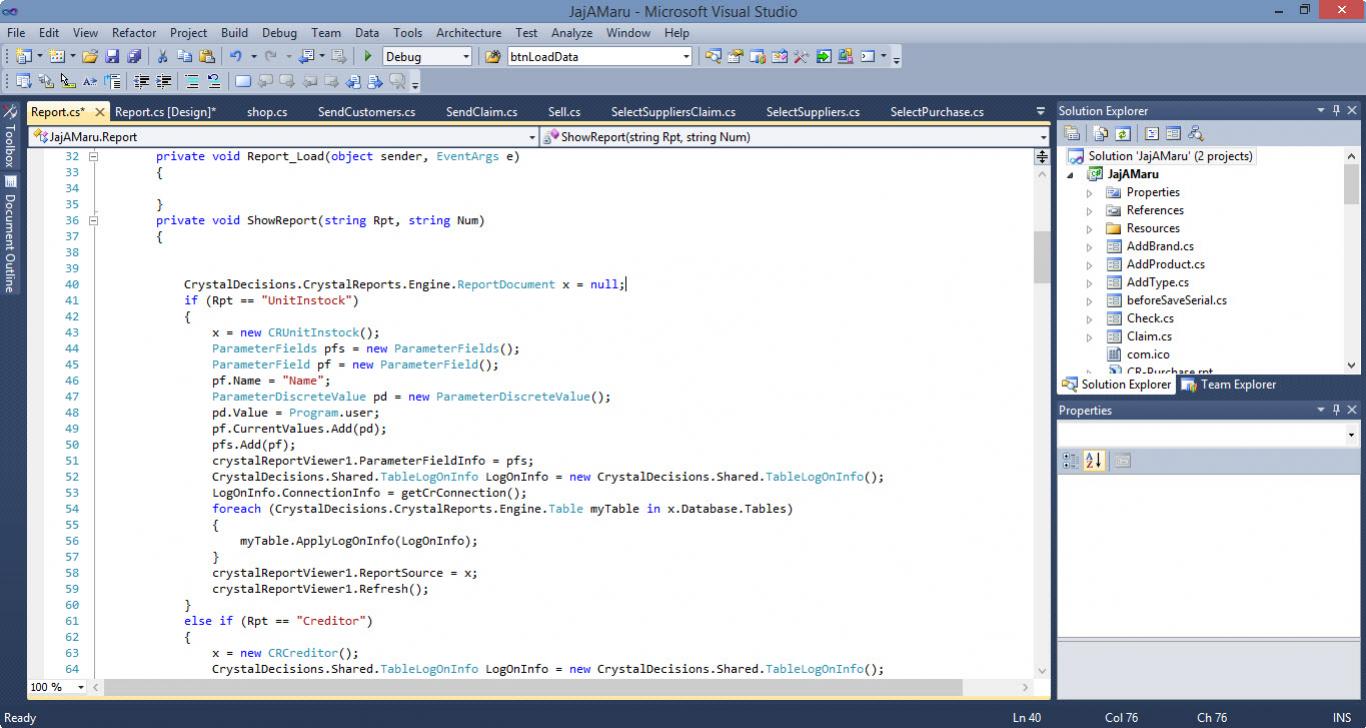Click the Copy icon in toolbar
The image size is (1366, 728).
coord(184,57)
